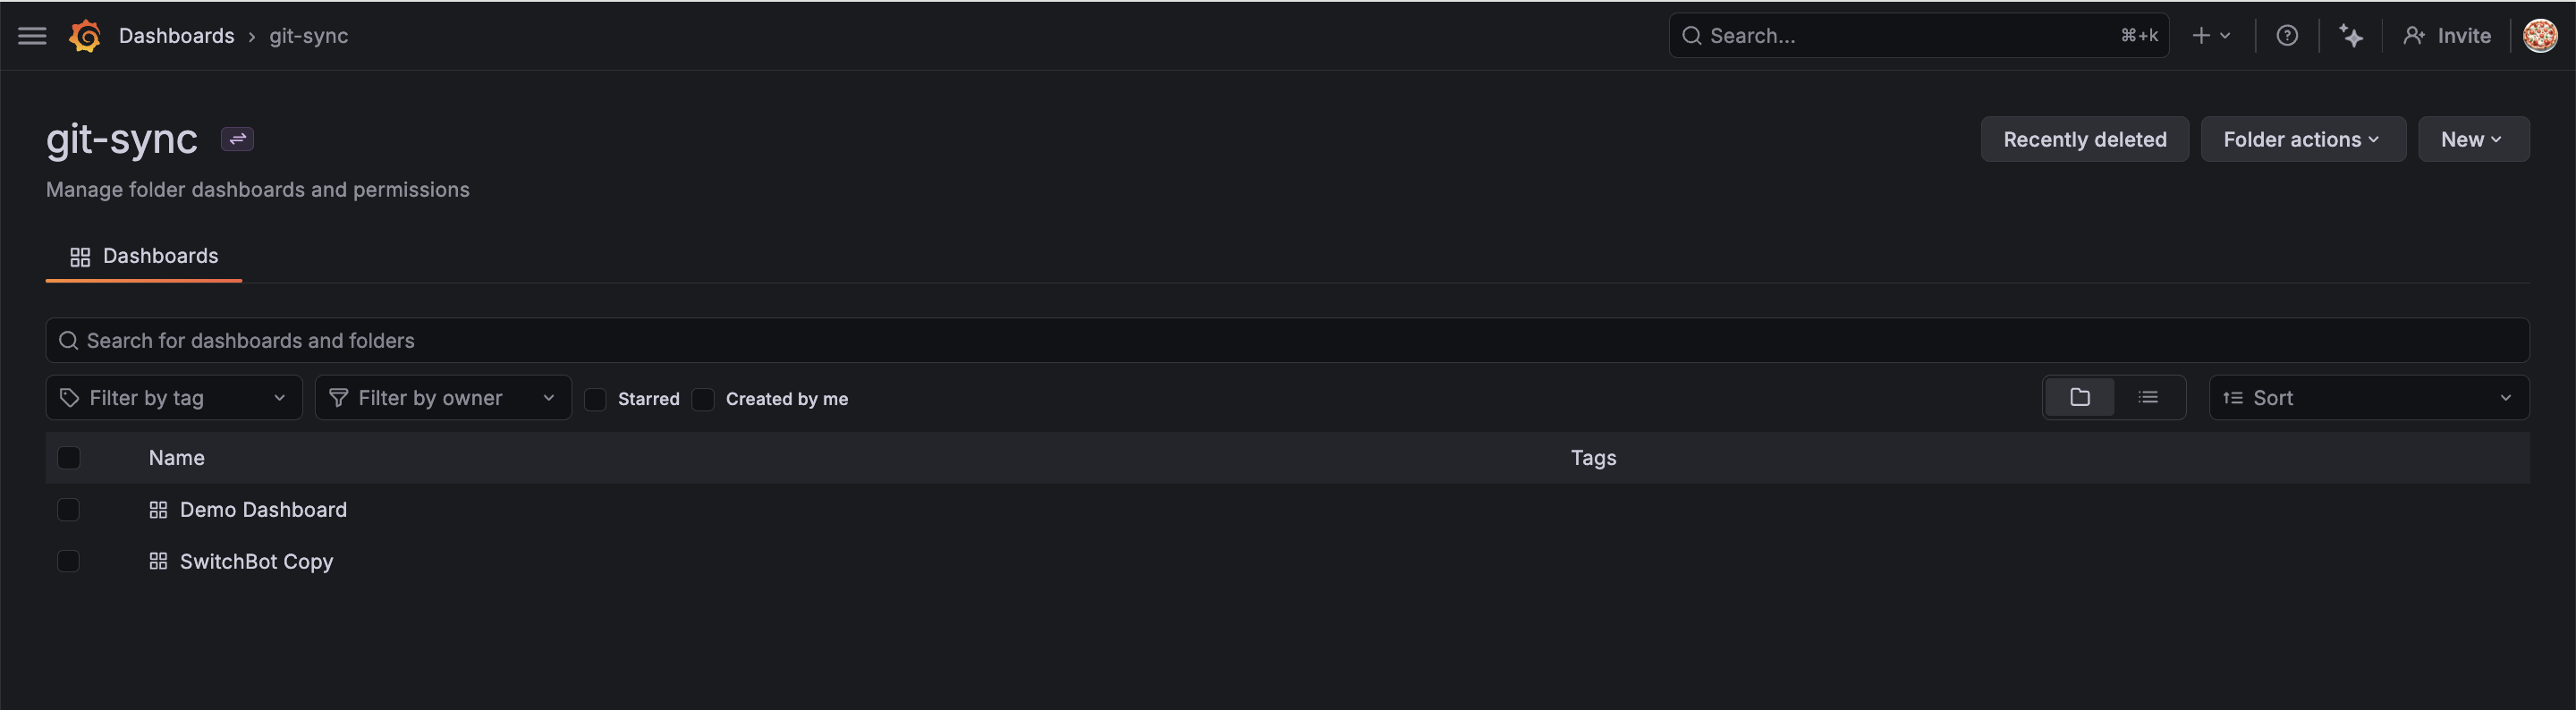The image size is (2576, 710).
Task: Enable the Starred filter checkbox
Action: pyautogui.click(x=595, y=399)
